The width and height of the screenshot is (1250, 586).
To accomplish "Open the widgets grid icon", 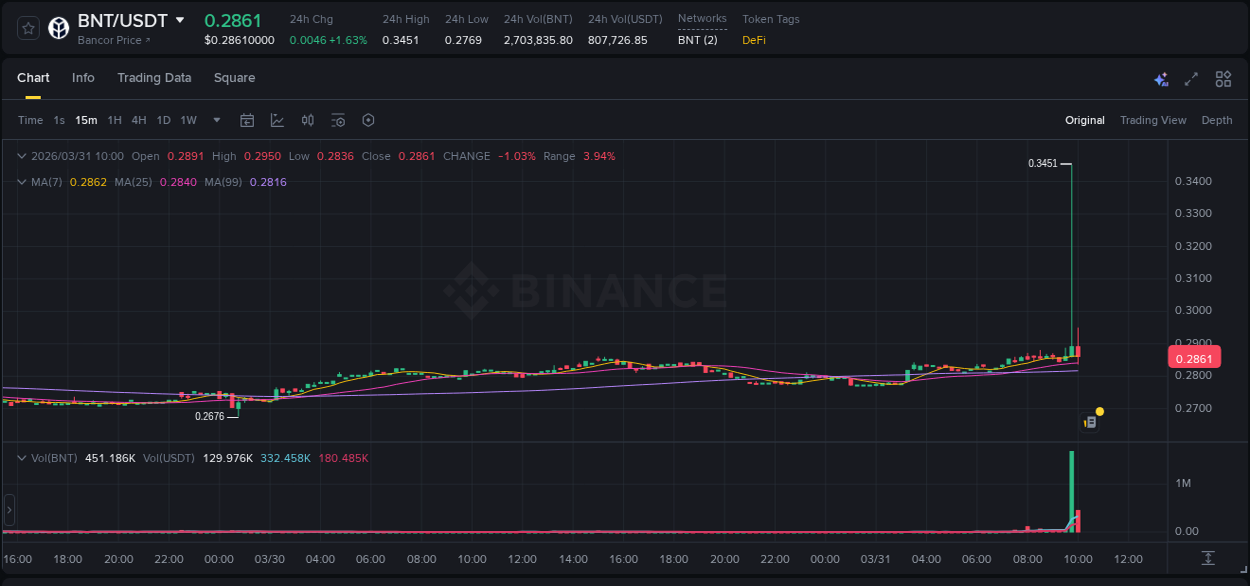I will coord(1223,78).
